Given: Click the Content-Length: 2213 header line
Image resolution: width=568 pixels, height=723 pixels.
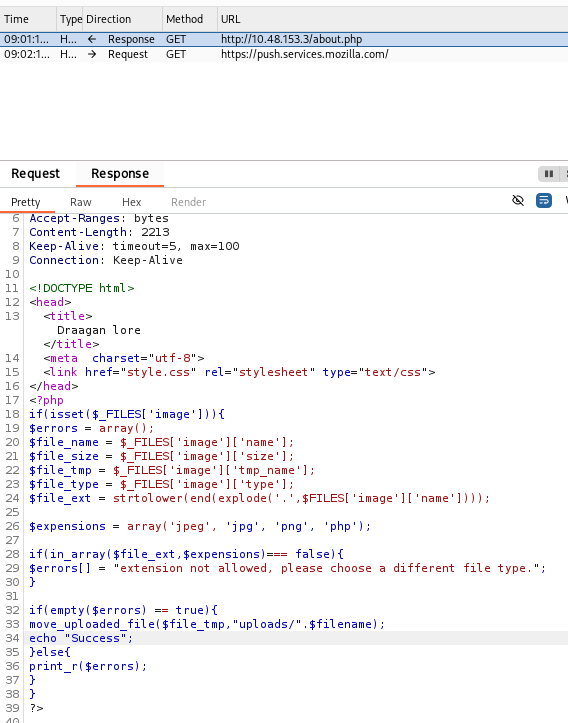Looking at the screenshot, I should 99,232.
